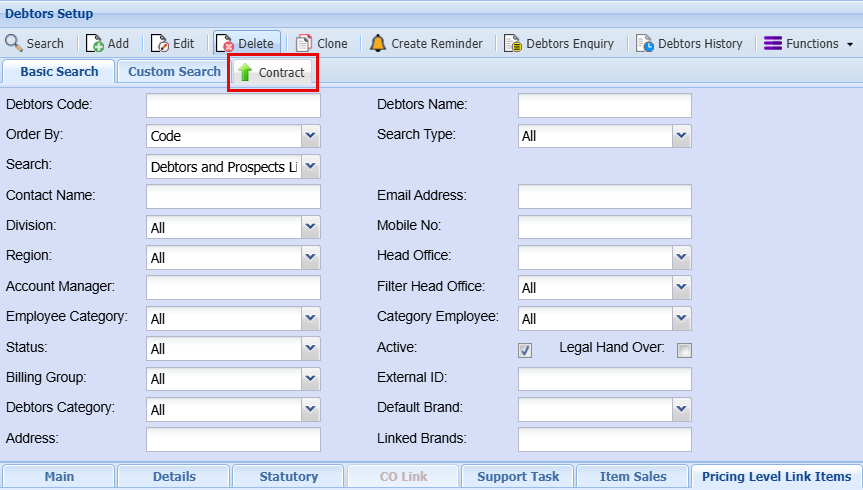Click the Add document icon

coord(95,43)
